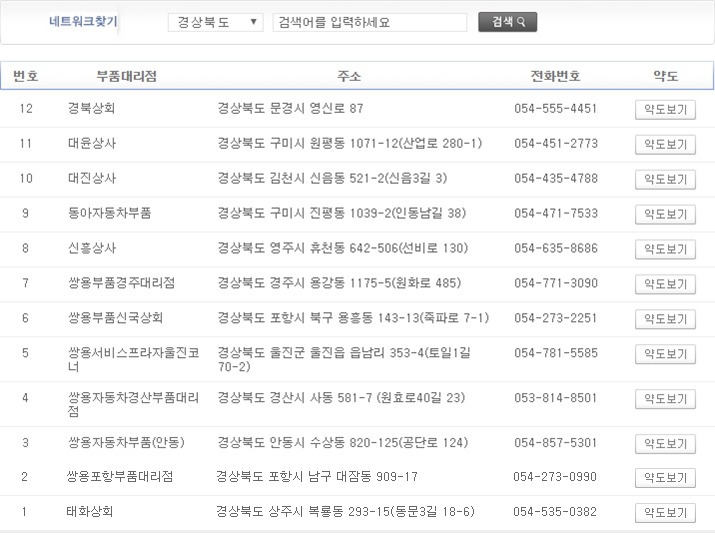Screen dimensions: 715x546
Task: Open map for 쌍용자동차부품(안동)
Action: coord(665,443)
